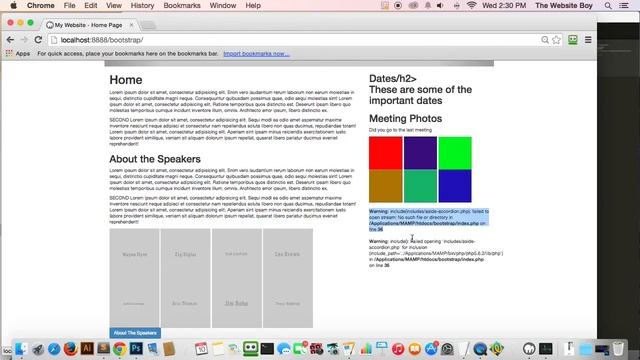640x360 pixels.
Task: Open QuickTime Player in the dock
Action: tap(480, 349)
